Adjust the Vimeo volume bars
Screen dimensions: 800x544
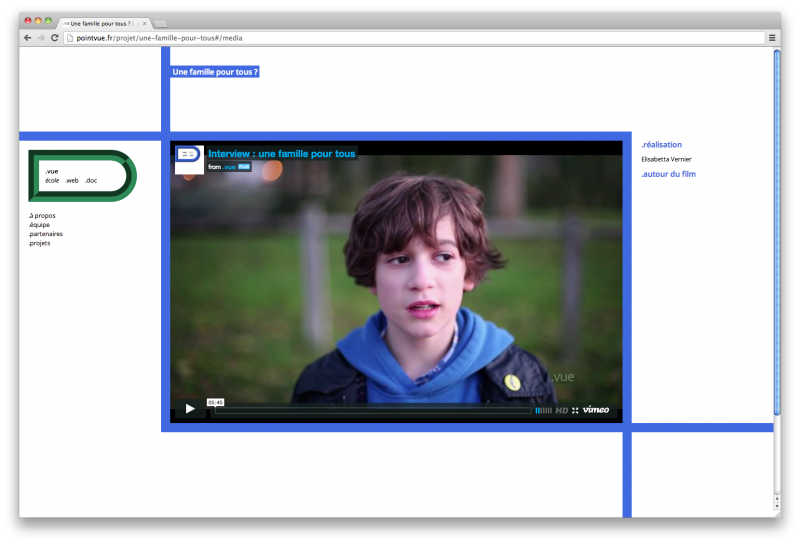tap(543, 410)
